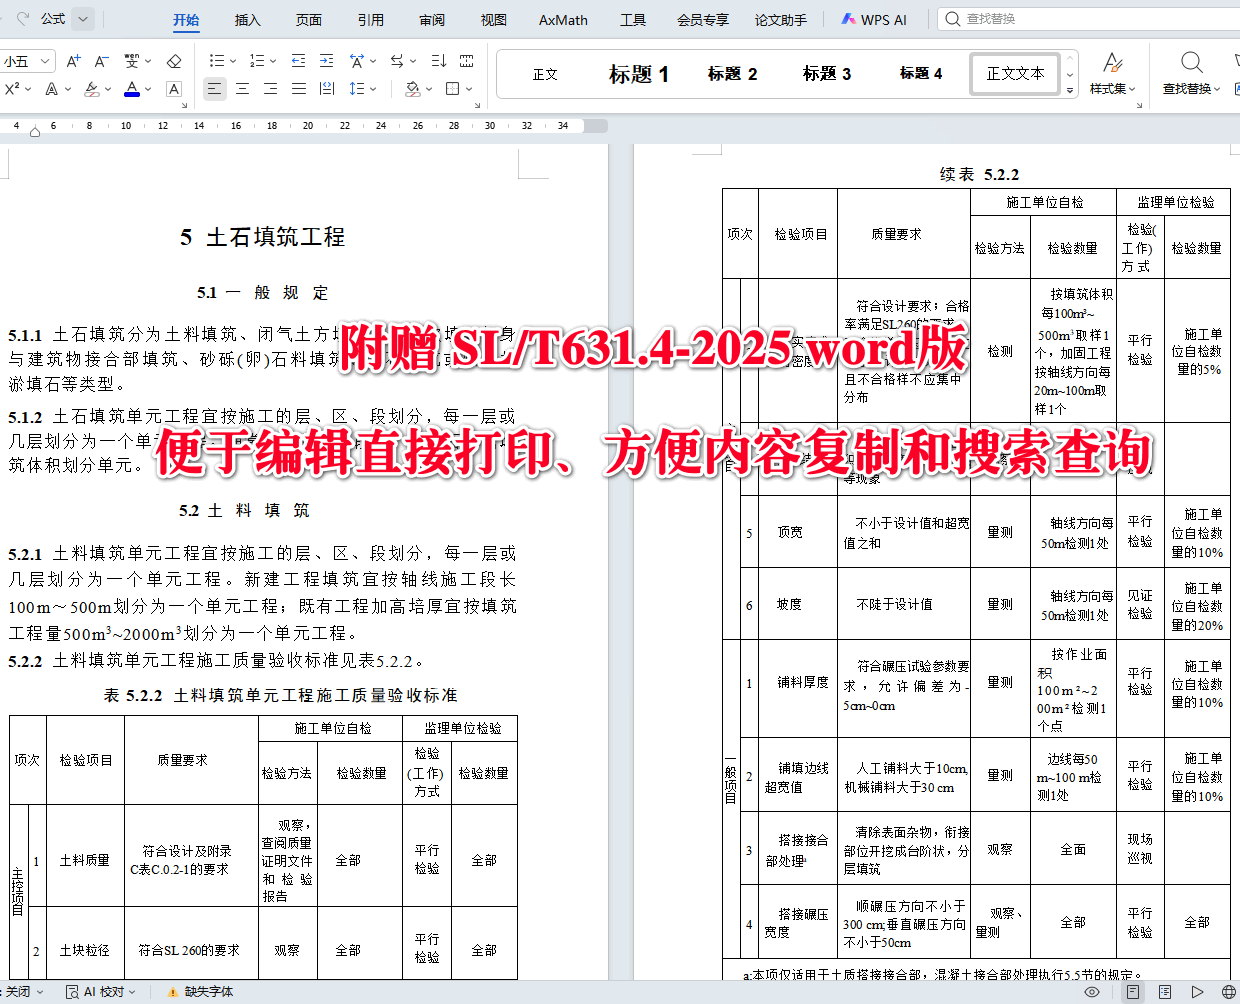Open line spacing options dropdown
Viewport: 1240px width, 1004px height.
374,89
